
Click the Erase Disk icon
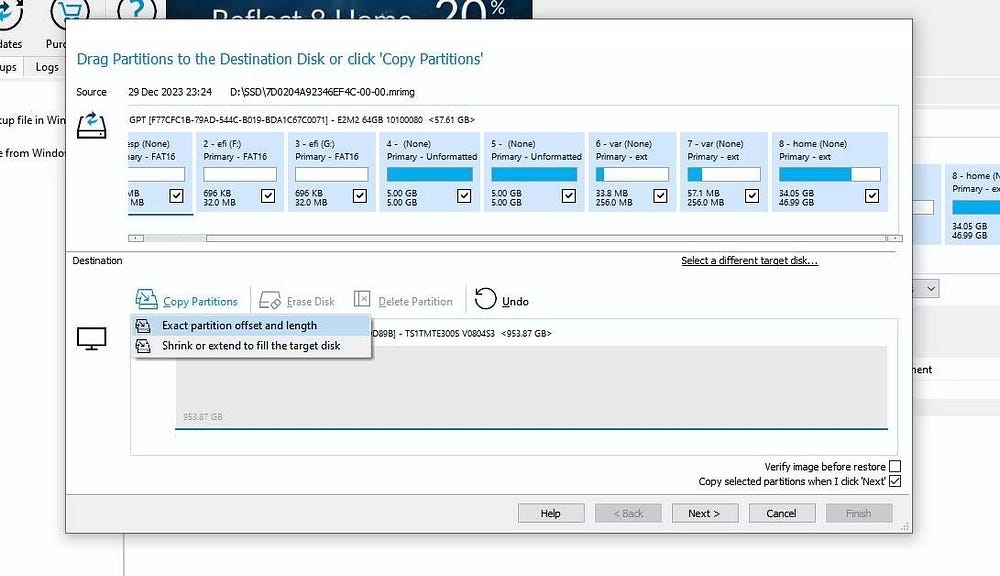(270, 300)
